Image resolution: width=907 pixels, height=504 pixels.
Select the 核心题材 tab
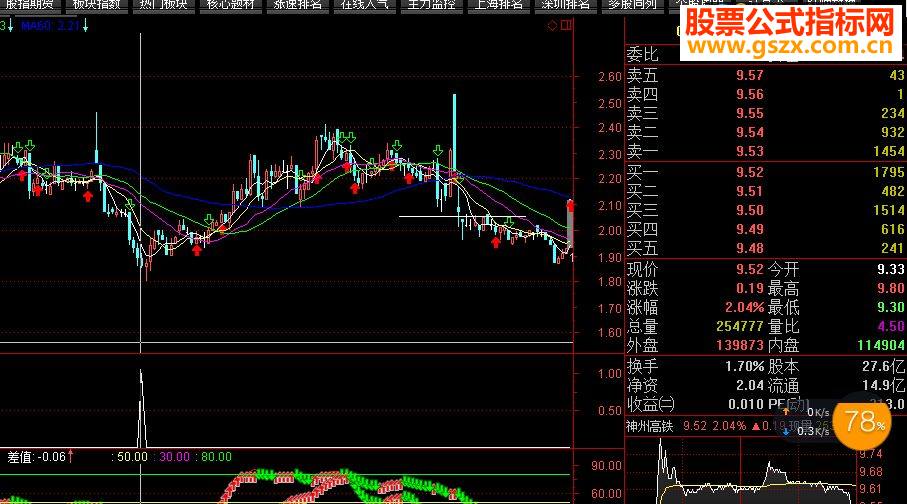click(x=230, y=5)
